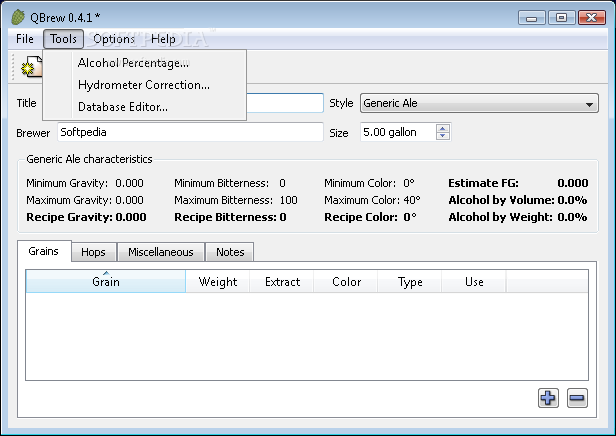
Task: Sort by the Type column header
Action: point(410,282)
